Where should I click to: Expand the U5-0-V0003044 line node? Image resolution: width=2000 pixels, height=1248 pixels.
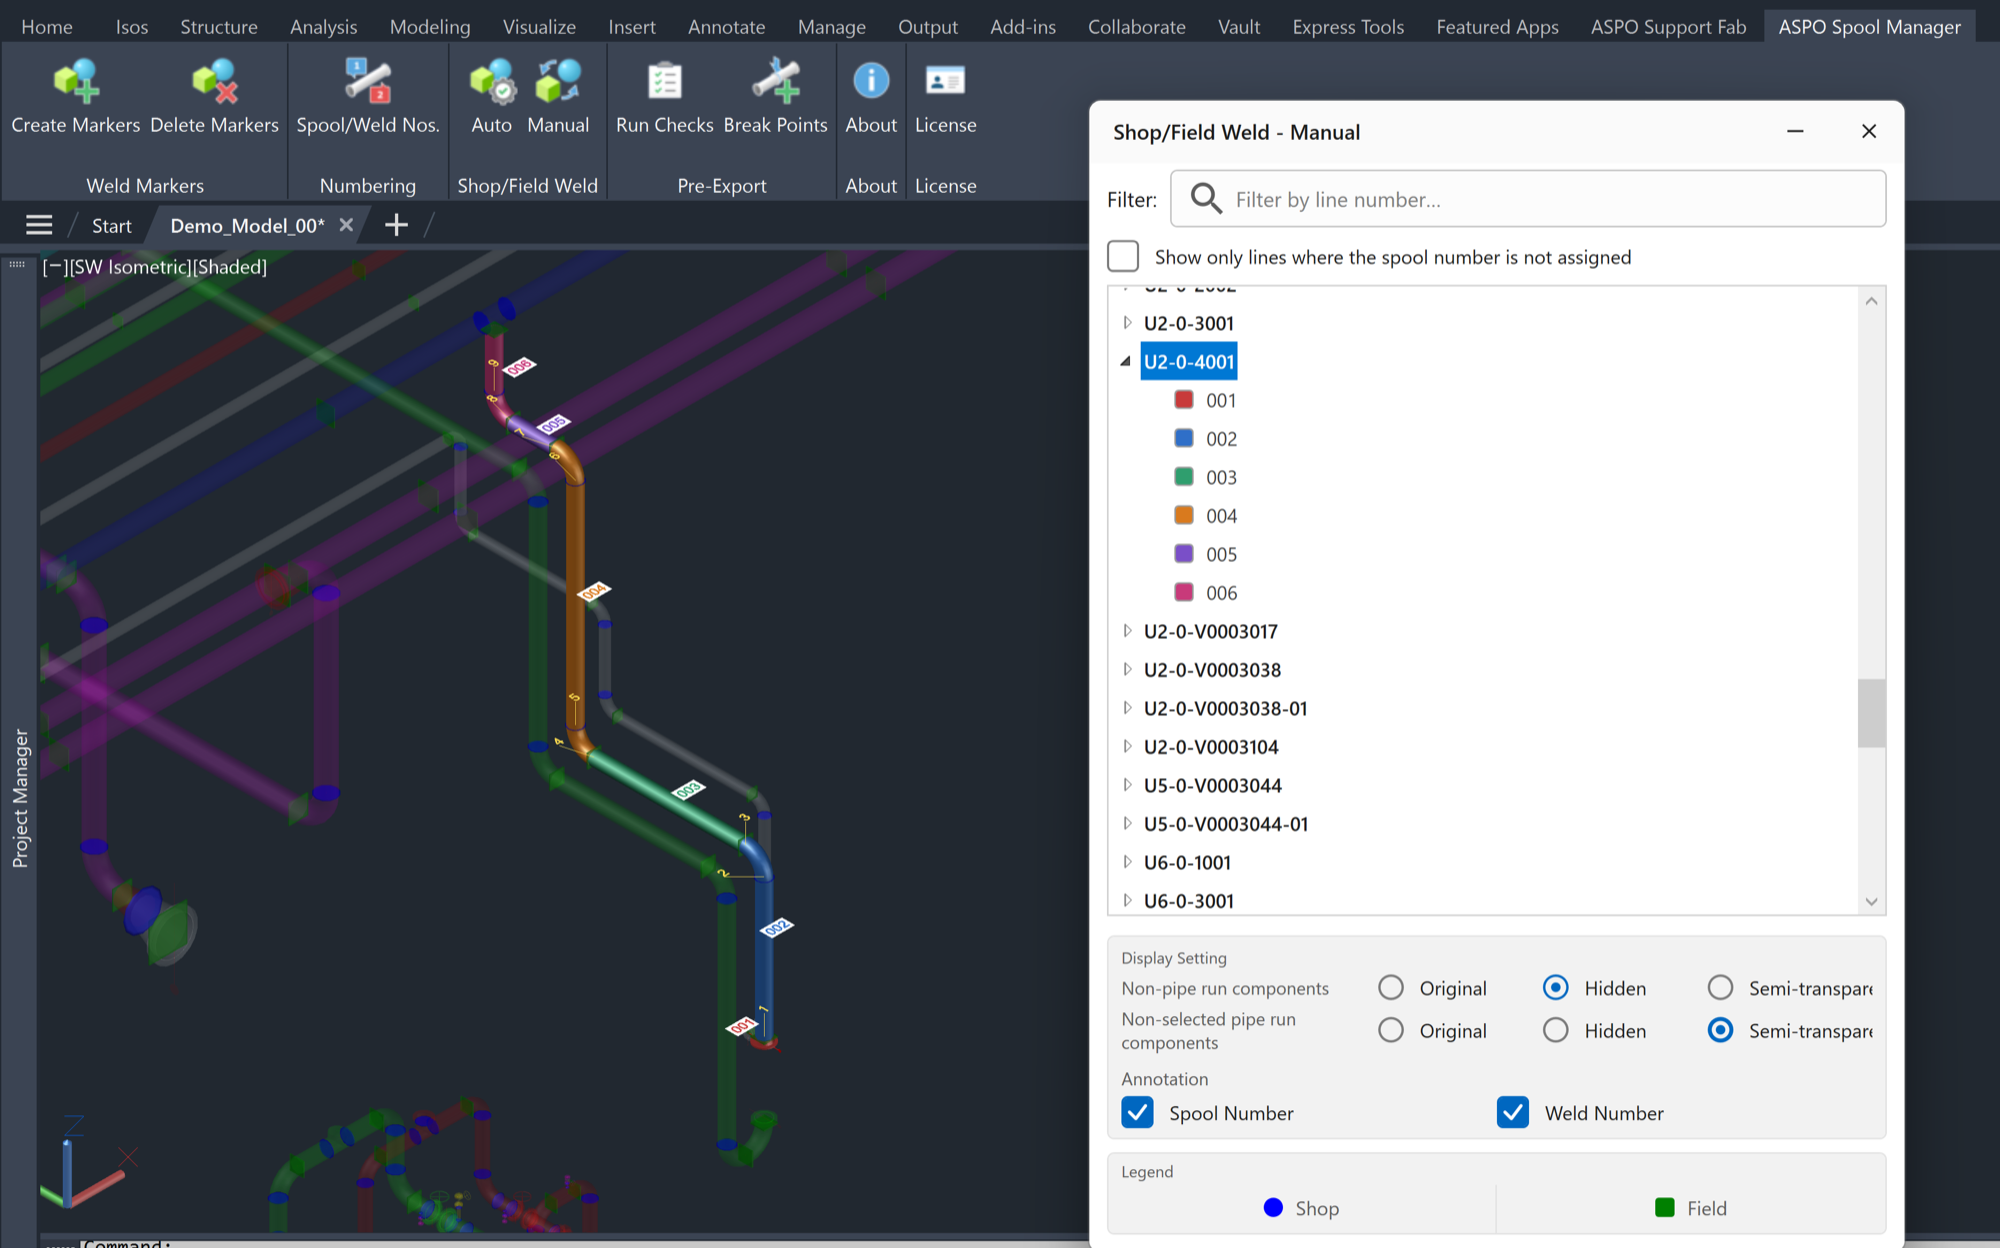(x=1127, y=784)
